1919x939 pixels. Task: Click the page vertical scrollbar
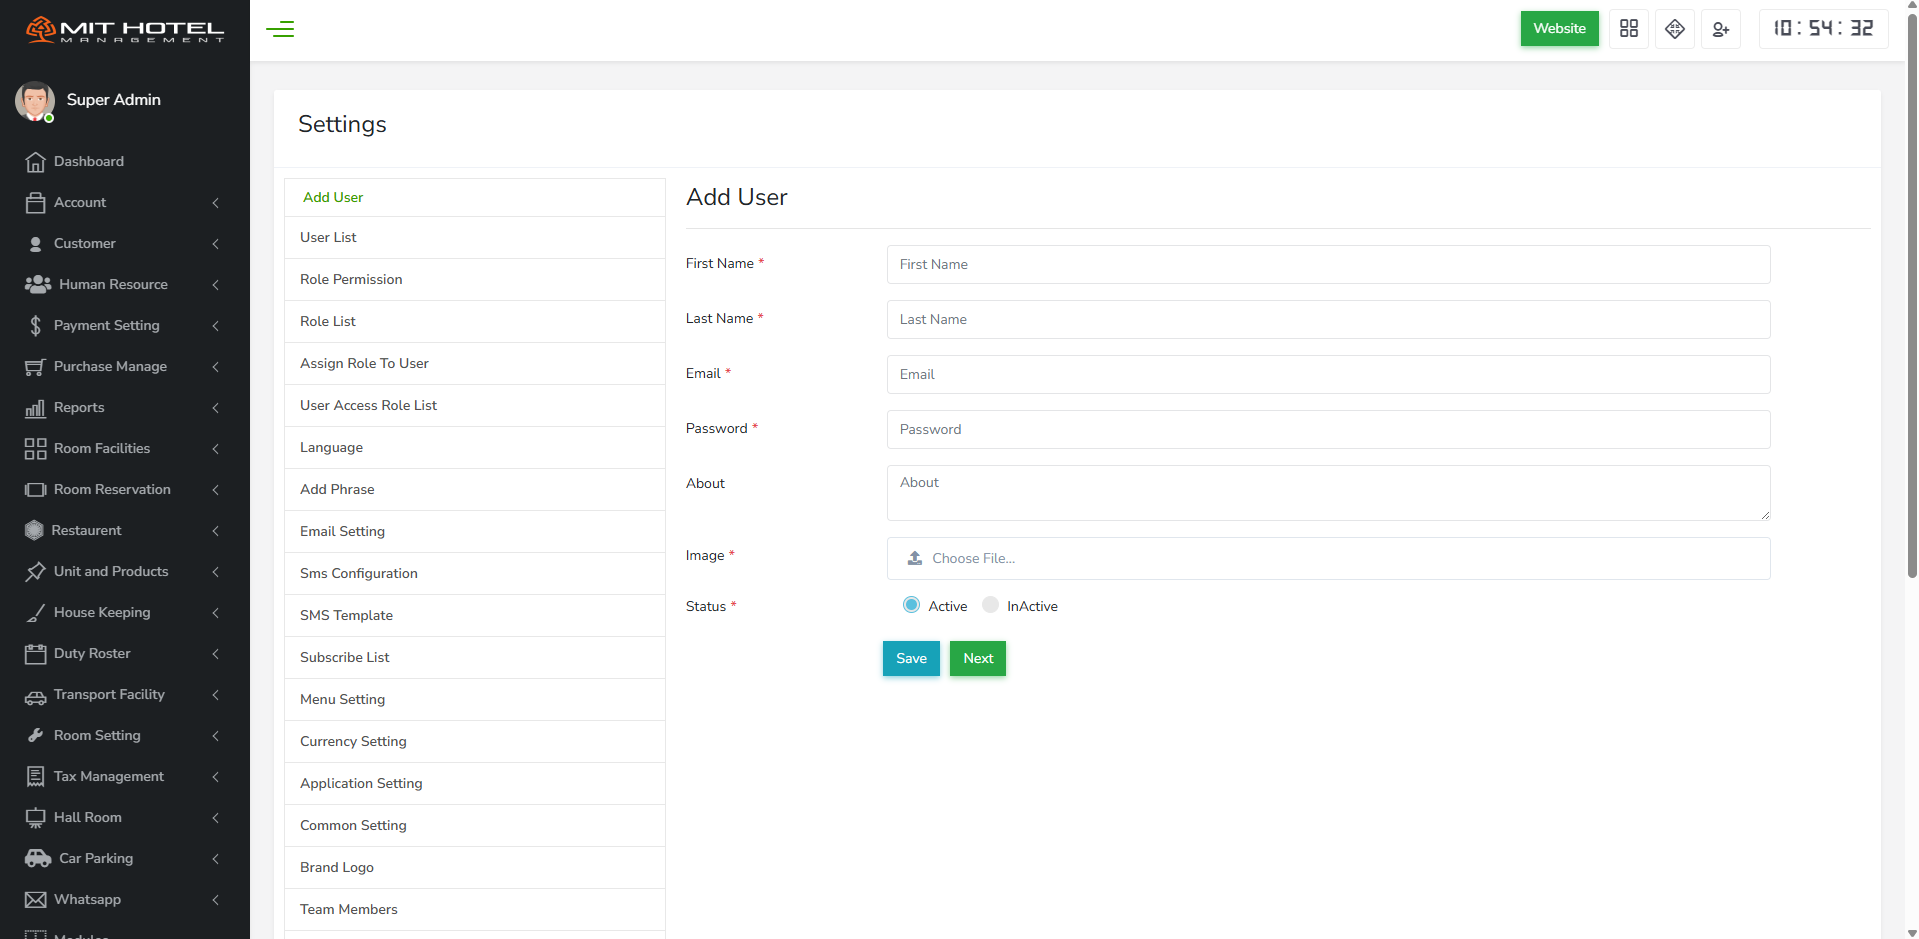1912,295
